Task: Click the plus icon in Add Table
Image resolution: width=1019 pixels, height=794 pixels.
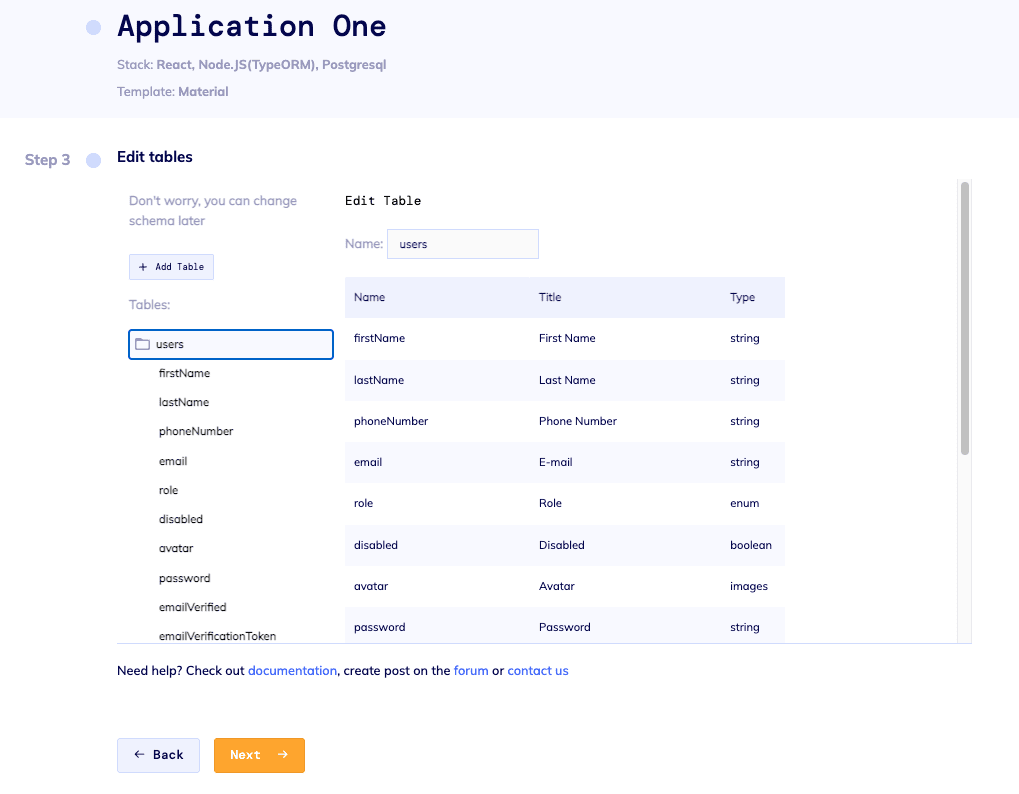Action: click(143, 267)
